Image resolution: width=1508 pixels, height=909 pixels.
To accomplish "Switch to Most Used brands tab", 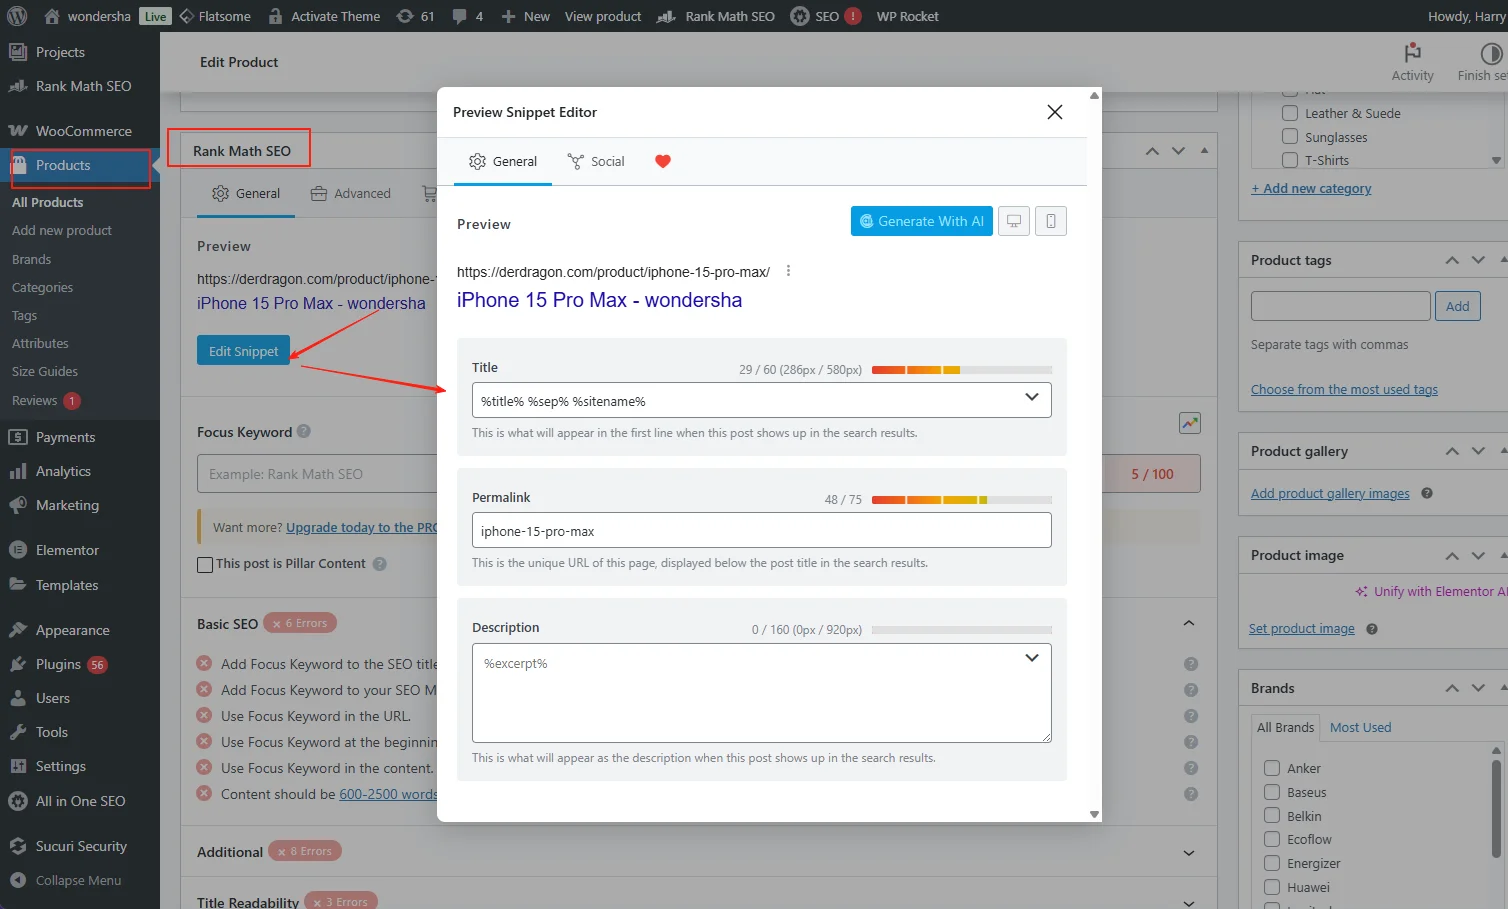I will pos(1360,727).
